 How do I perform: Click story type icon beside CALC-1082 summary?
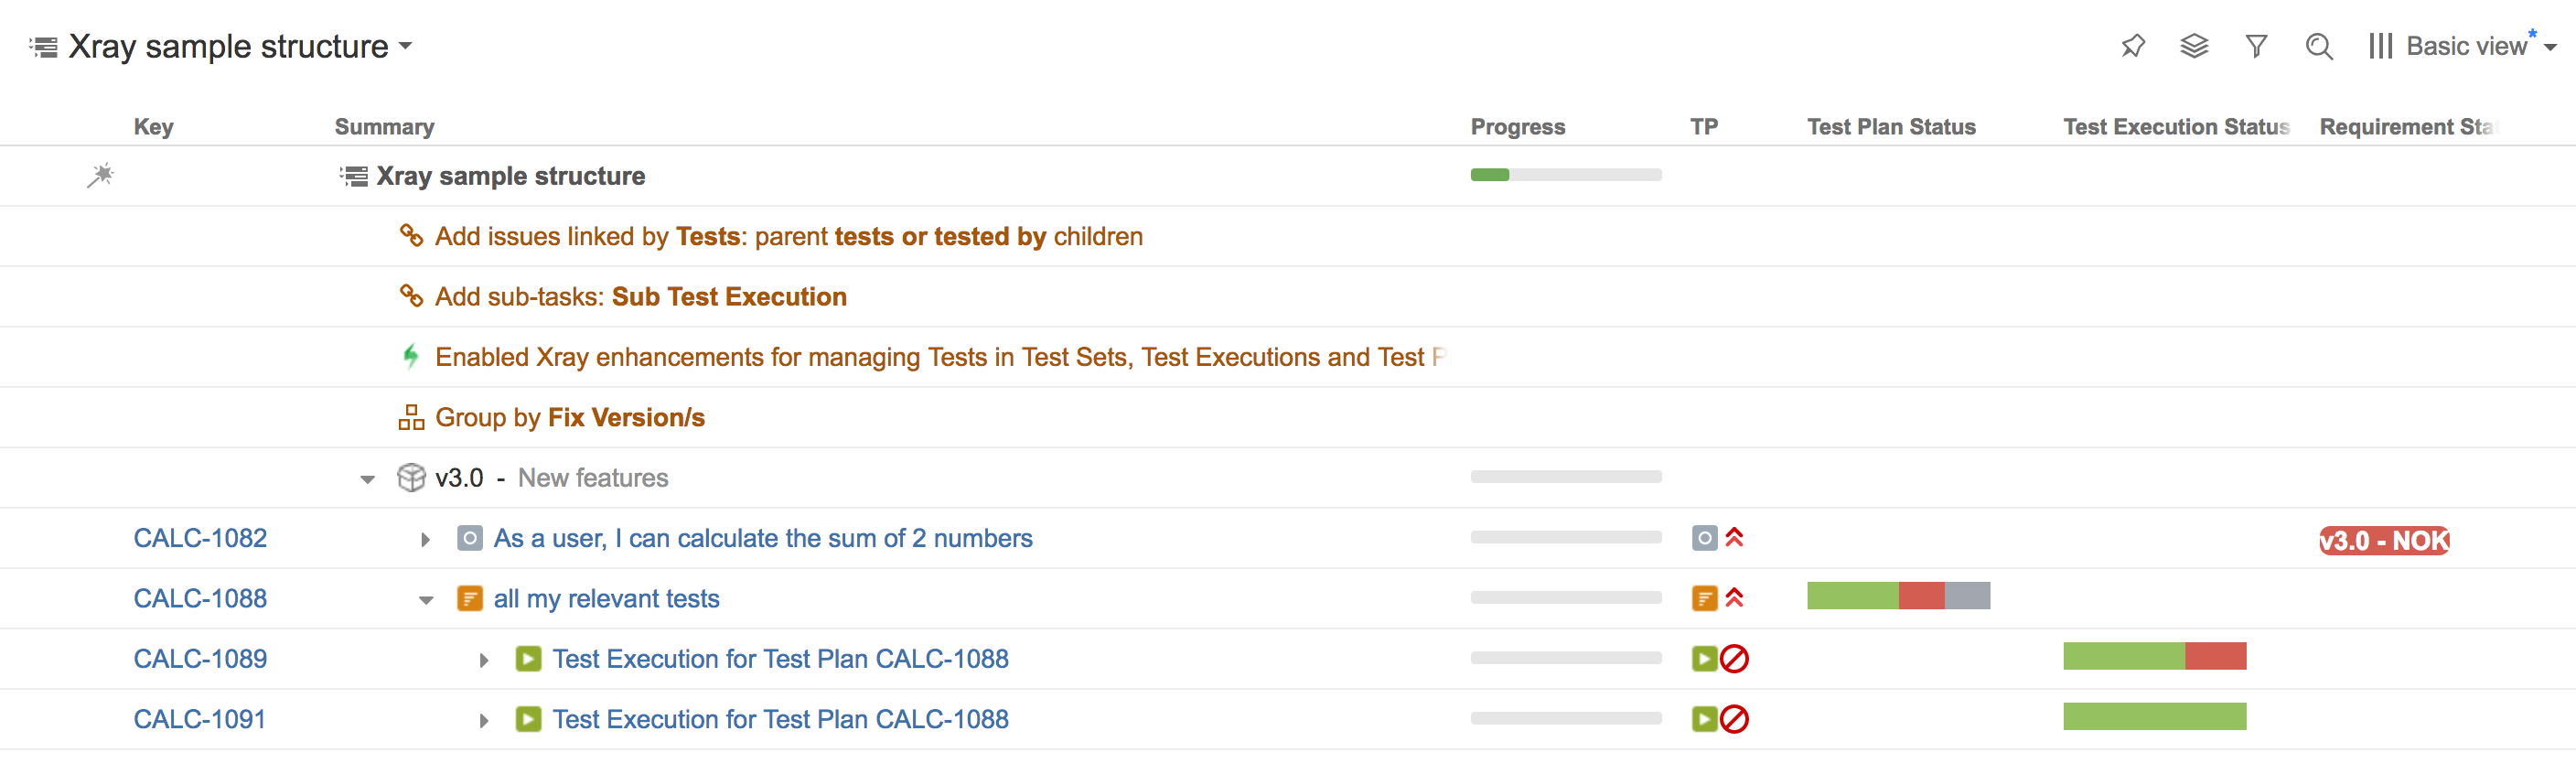(470, 538)
